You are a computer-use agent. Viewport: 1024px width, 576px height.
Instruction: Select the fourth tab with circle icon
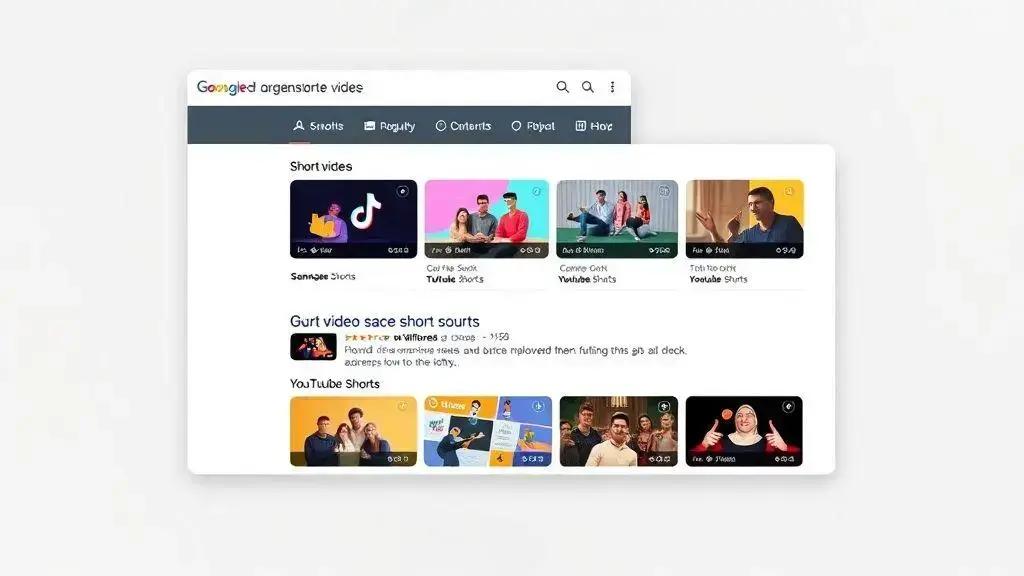click(533, 126)
